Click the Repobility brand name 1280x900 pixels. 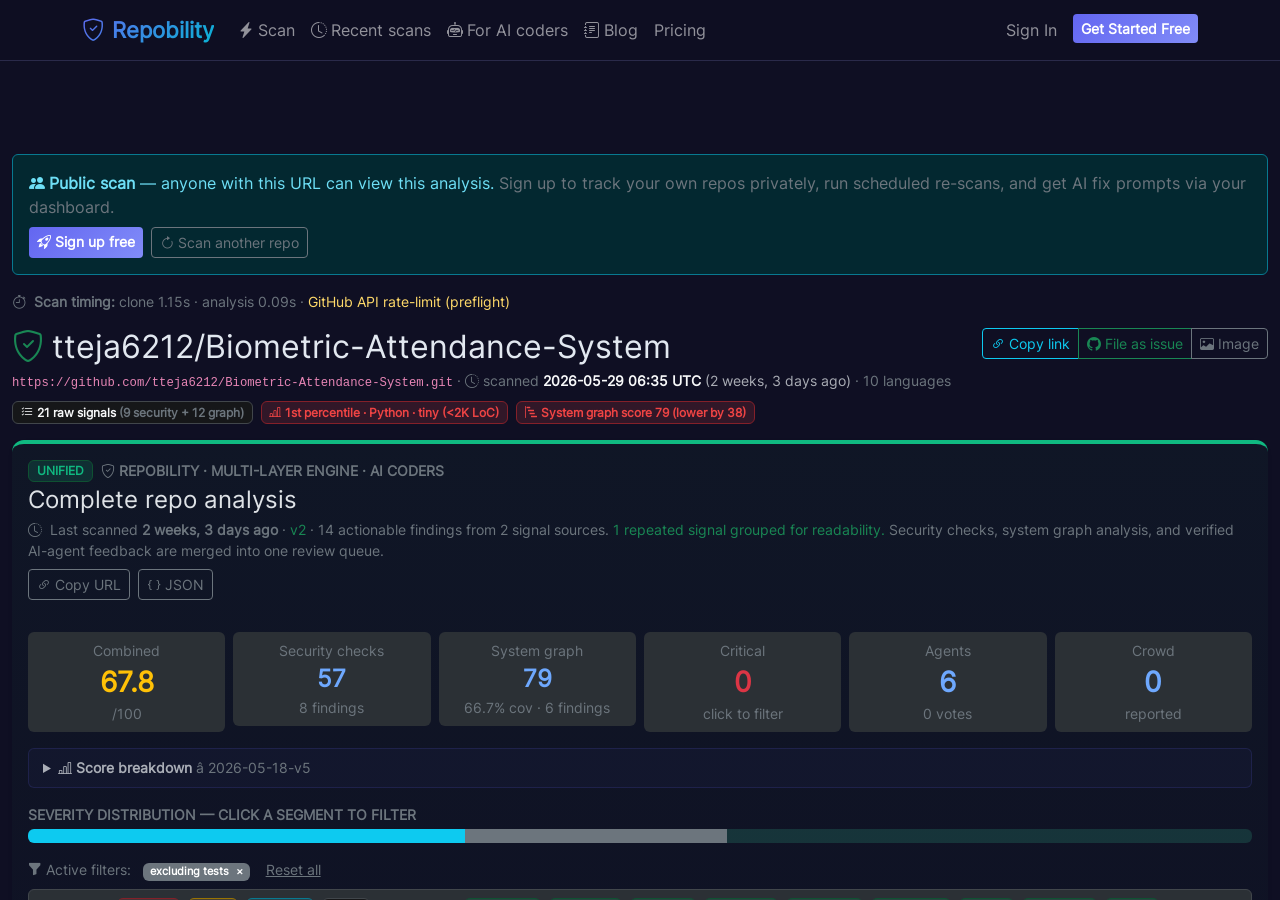(163, 30)
